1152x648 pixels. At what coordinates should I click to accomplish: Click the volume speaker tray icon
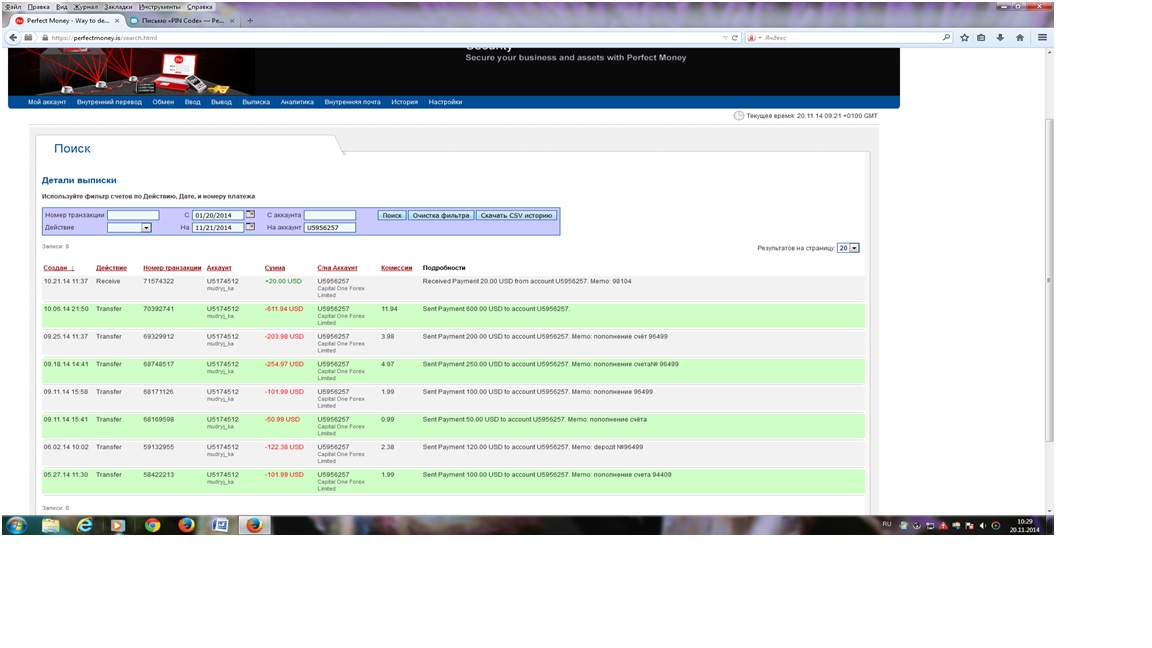pos(983,525)
